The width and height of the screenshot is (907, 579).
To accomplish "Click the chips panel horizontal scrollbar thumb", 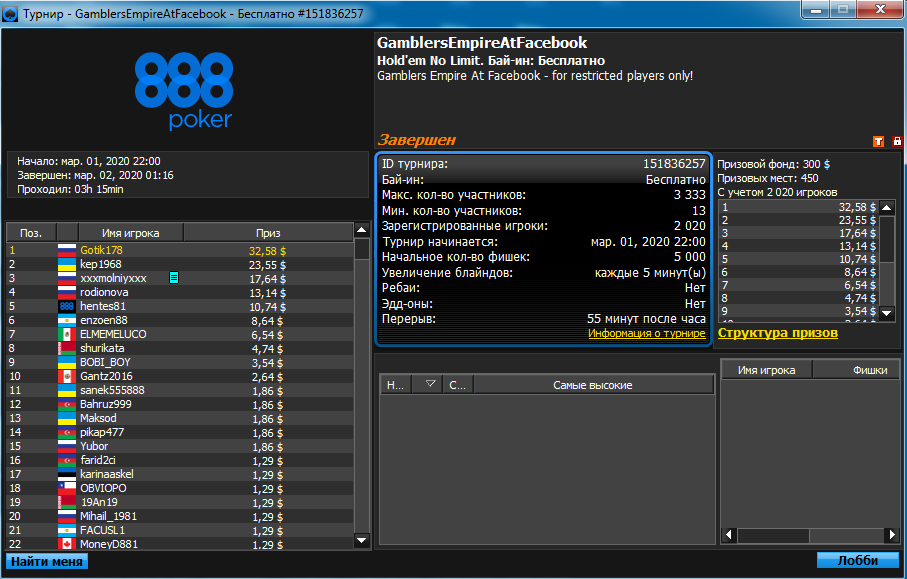I will pos(773,536).
